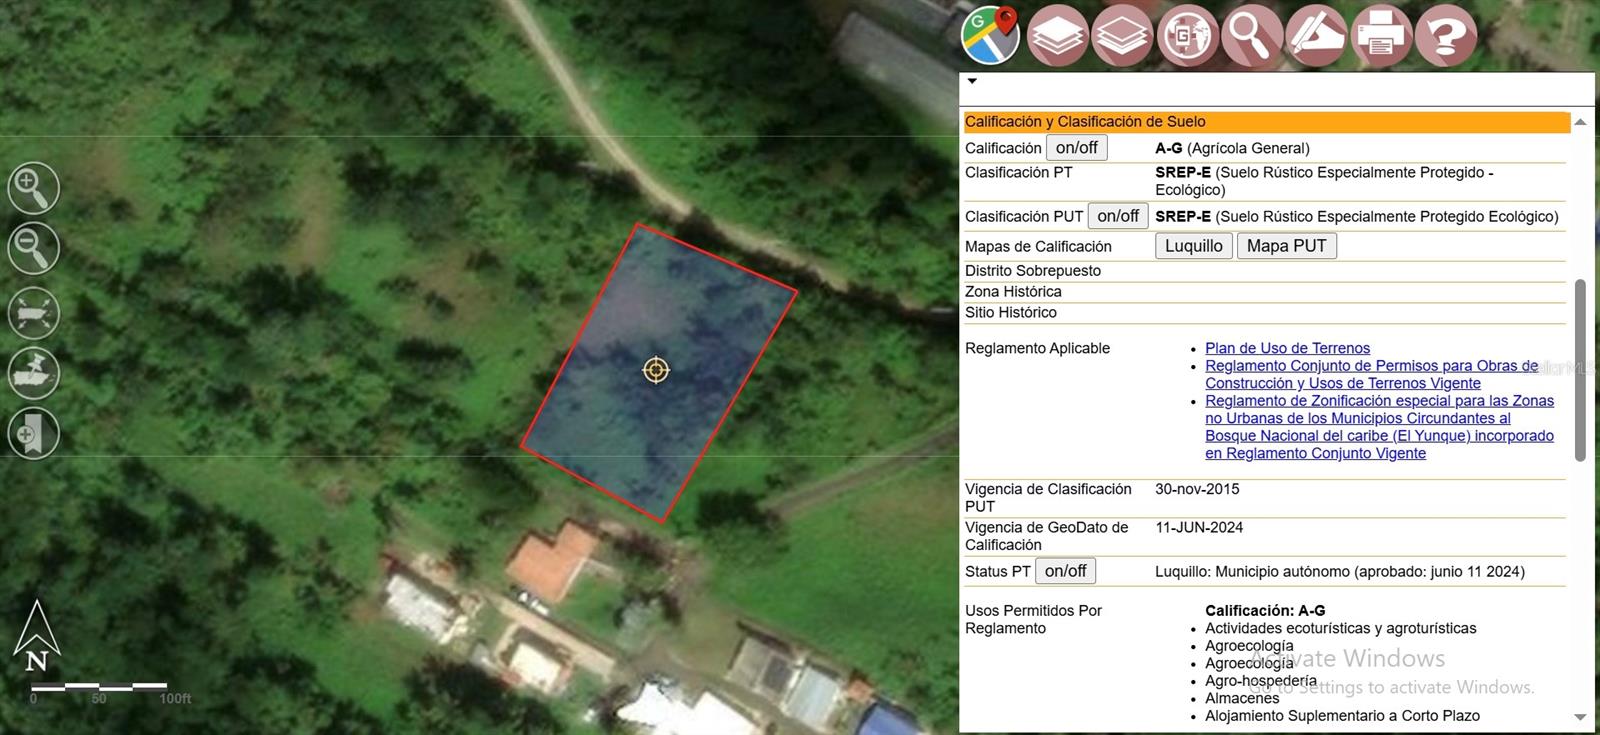Open the magnifying glass search tool in top toolbar
1600x735 pixels.
1251,36
